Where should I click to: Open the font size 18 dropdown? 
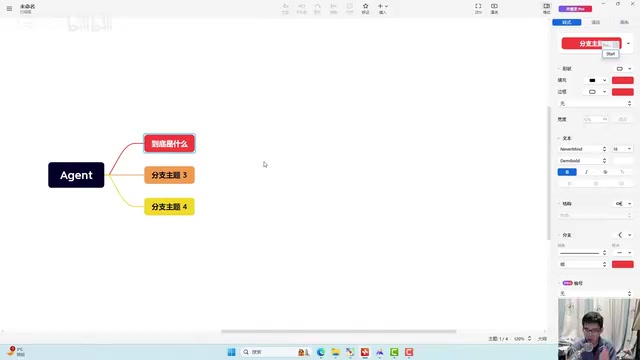[x=622, y=149]
